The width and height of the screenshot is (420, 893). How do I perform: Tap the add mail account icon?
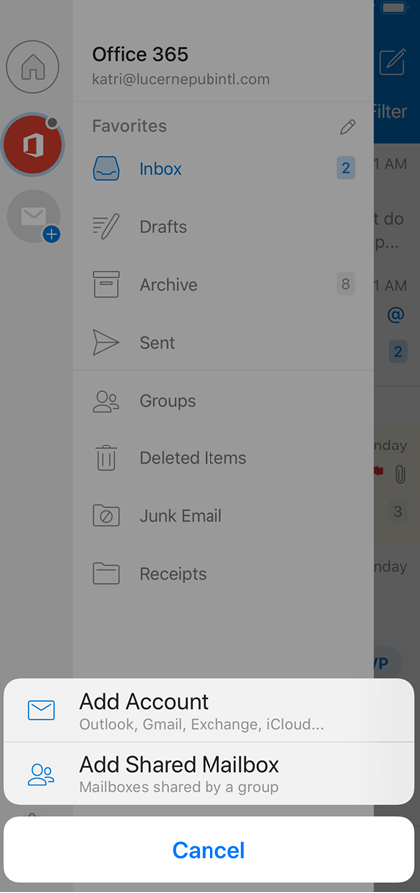[x=34, y=216]
